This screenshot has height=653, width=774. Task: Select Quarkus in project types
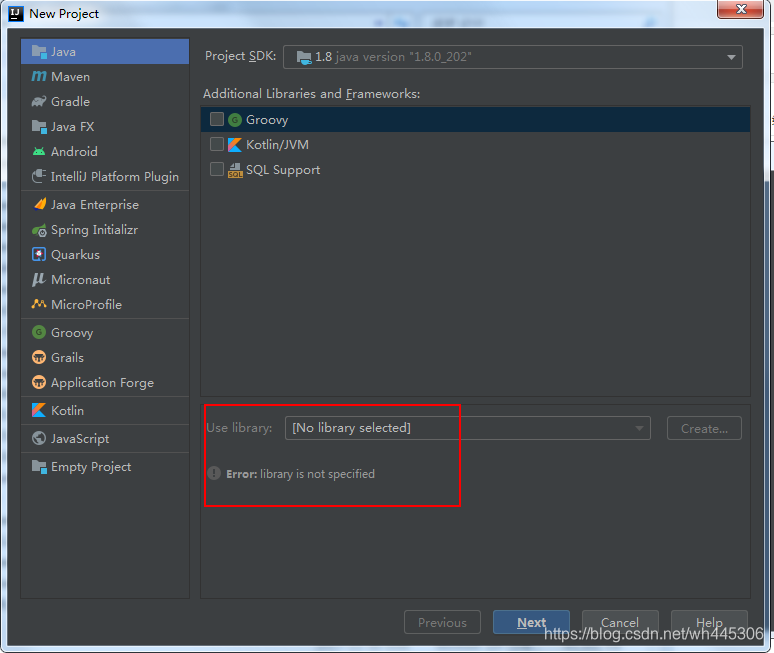click(105, 255)
